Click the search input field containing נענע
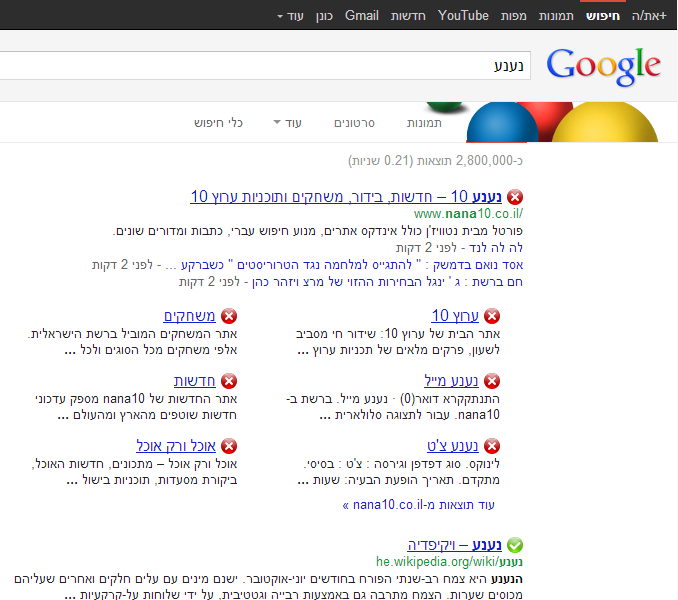The image size is (678, 600). point(265,66)
